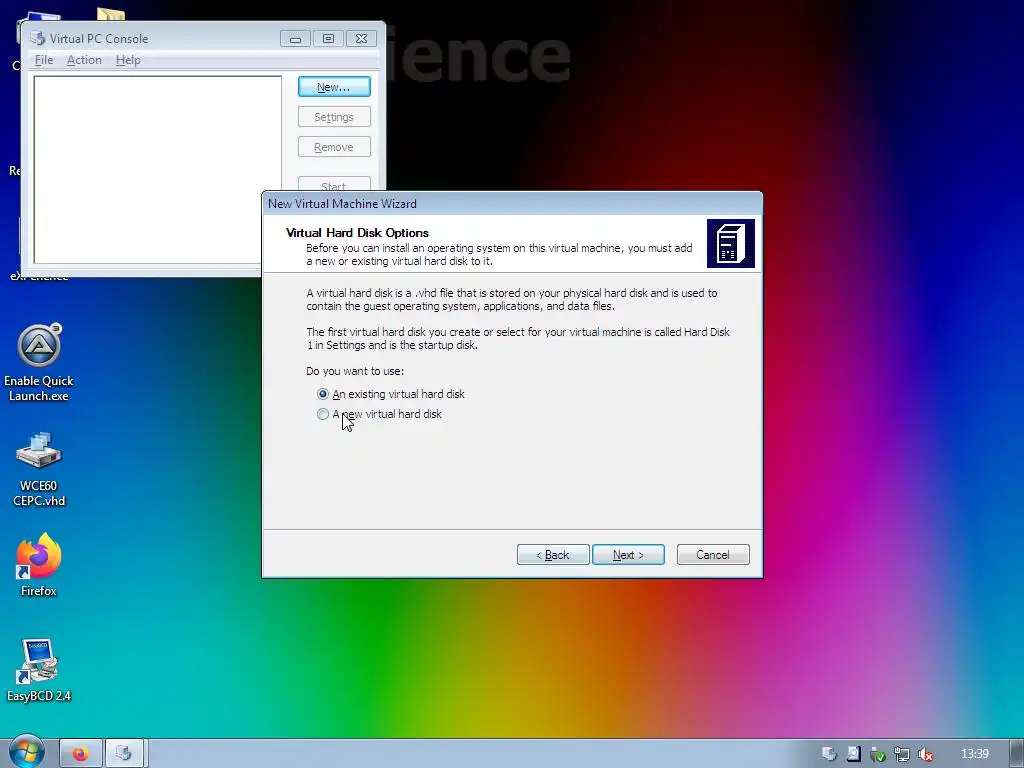Viewport: 1024px width, 768px height.
Task: Click Remove button in Virtual PC Console
Action: [334, 147]
